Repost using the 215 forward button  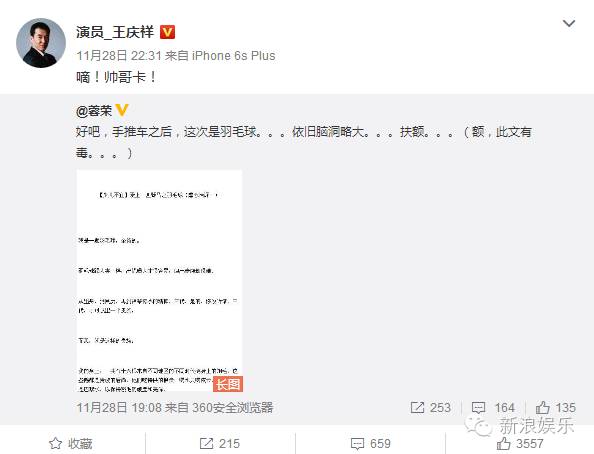[x=220, y=443]
